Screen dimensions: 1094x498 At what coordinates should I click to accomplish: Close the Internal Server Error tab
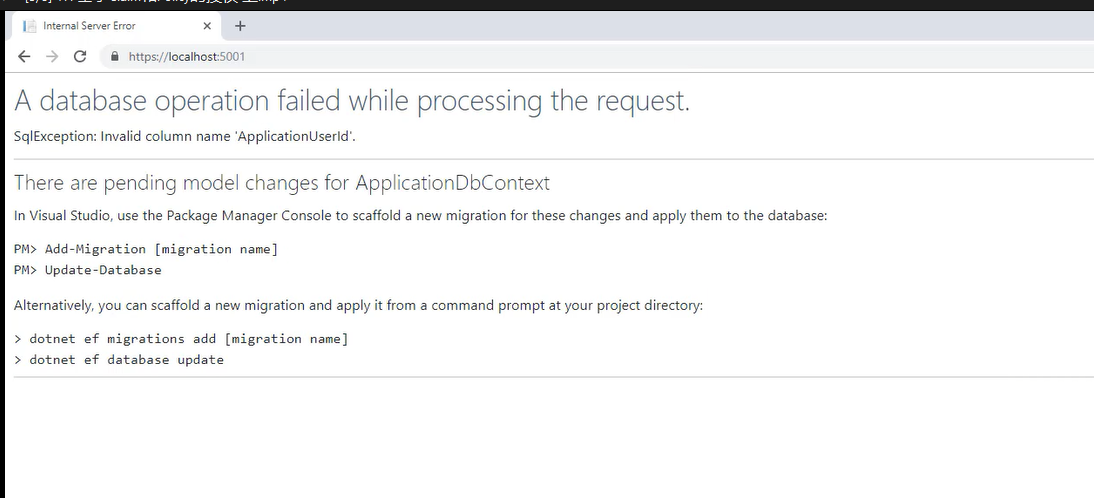(207, 26)
